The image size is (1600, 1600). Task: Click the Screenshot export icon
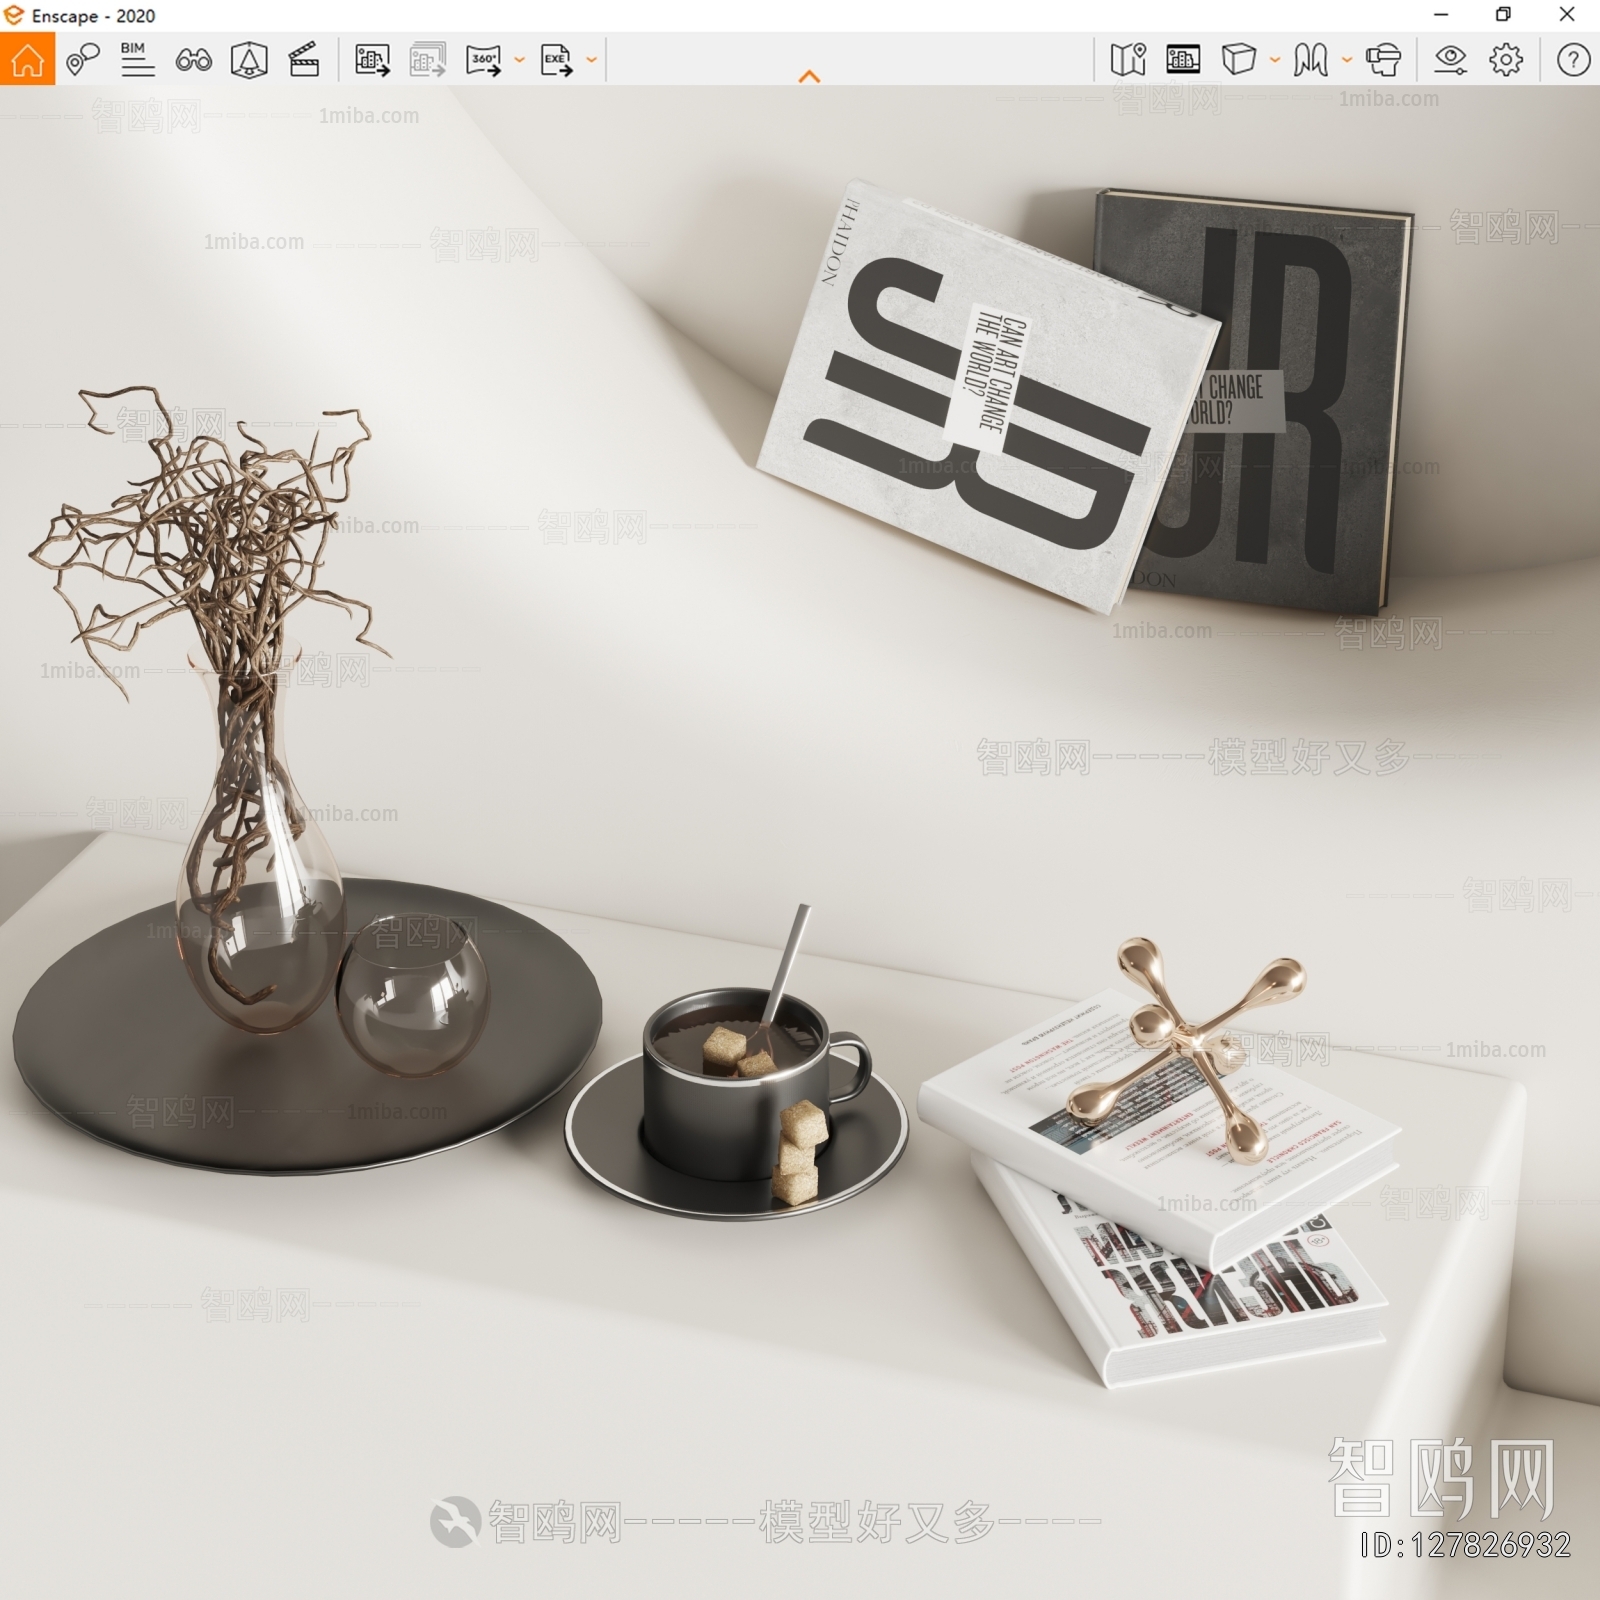tap(372, 60)
